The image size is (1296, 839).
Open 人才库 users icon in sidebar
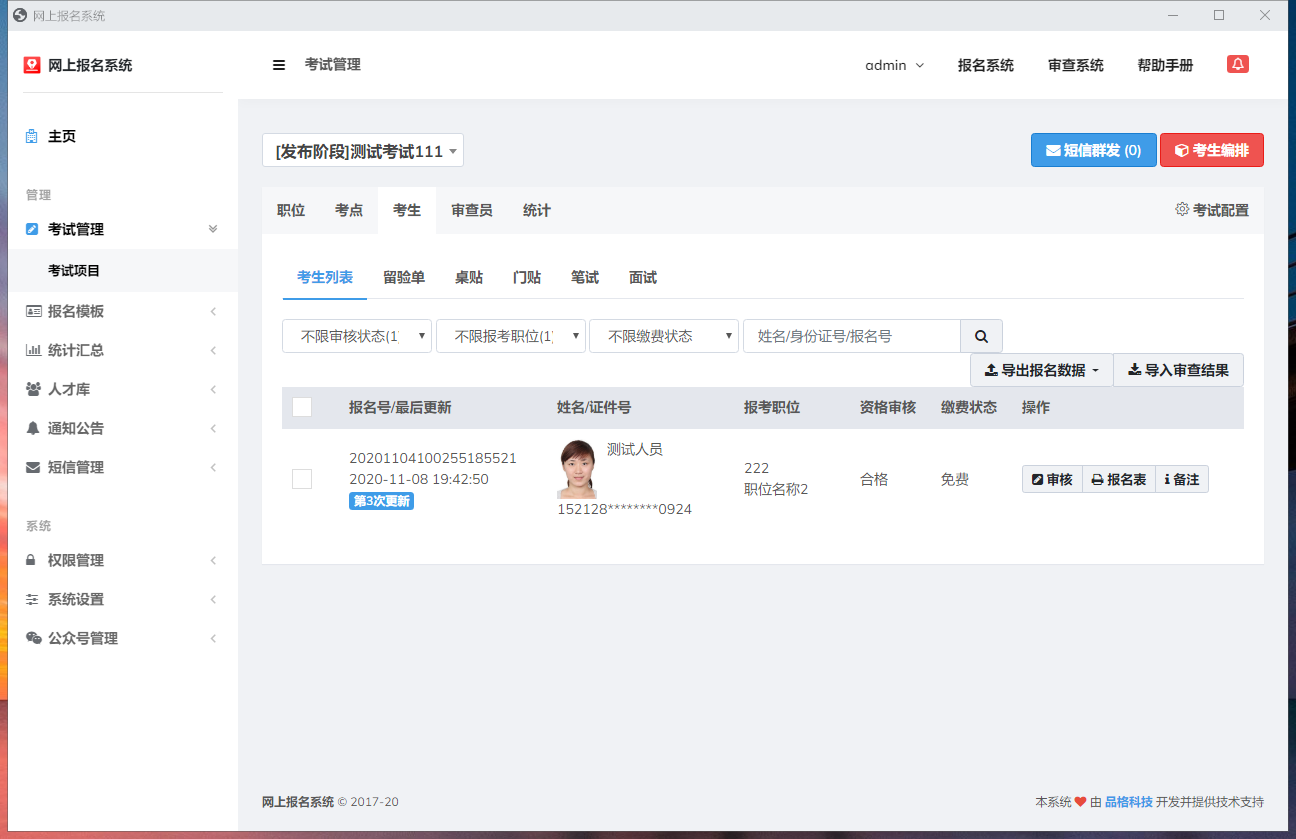point(33,389)
